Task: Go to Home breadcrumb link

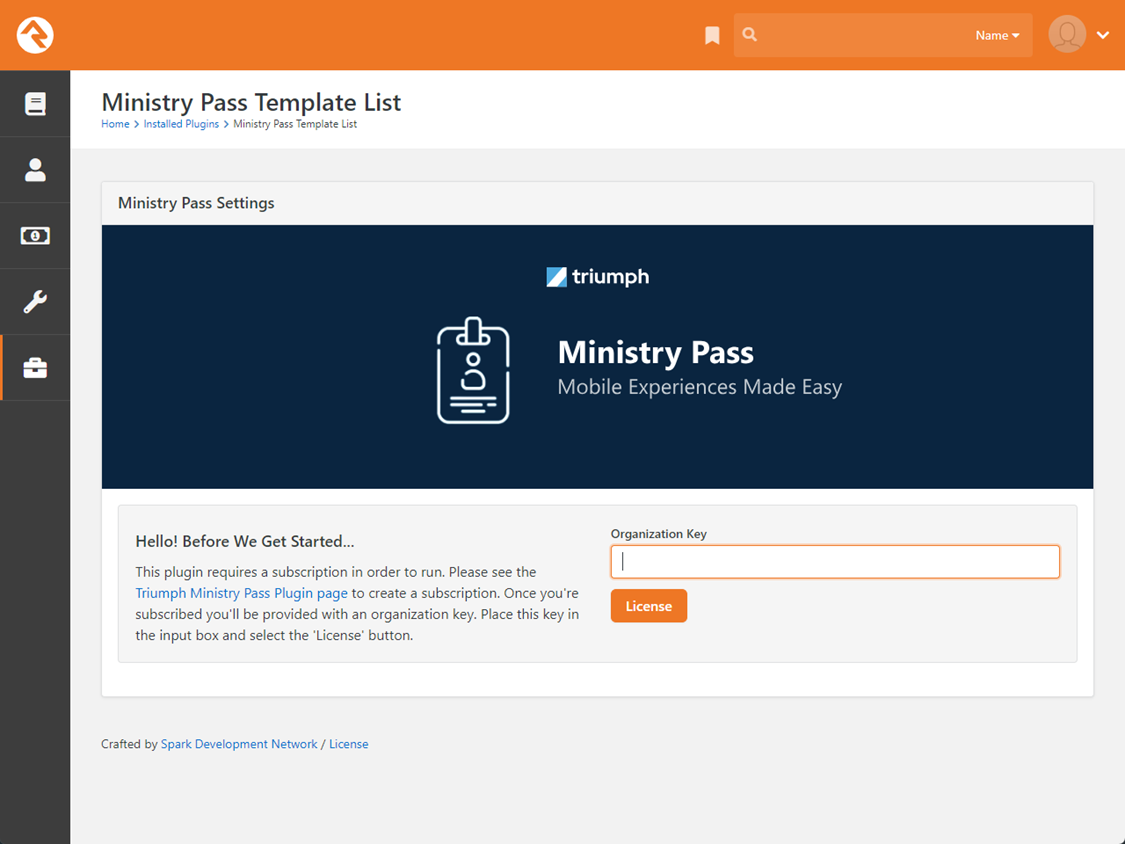Action: pyautogui.click(x=115, y=124)
